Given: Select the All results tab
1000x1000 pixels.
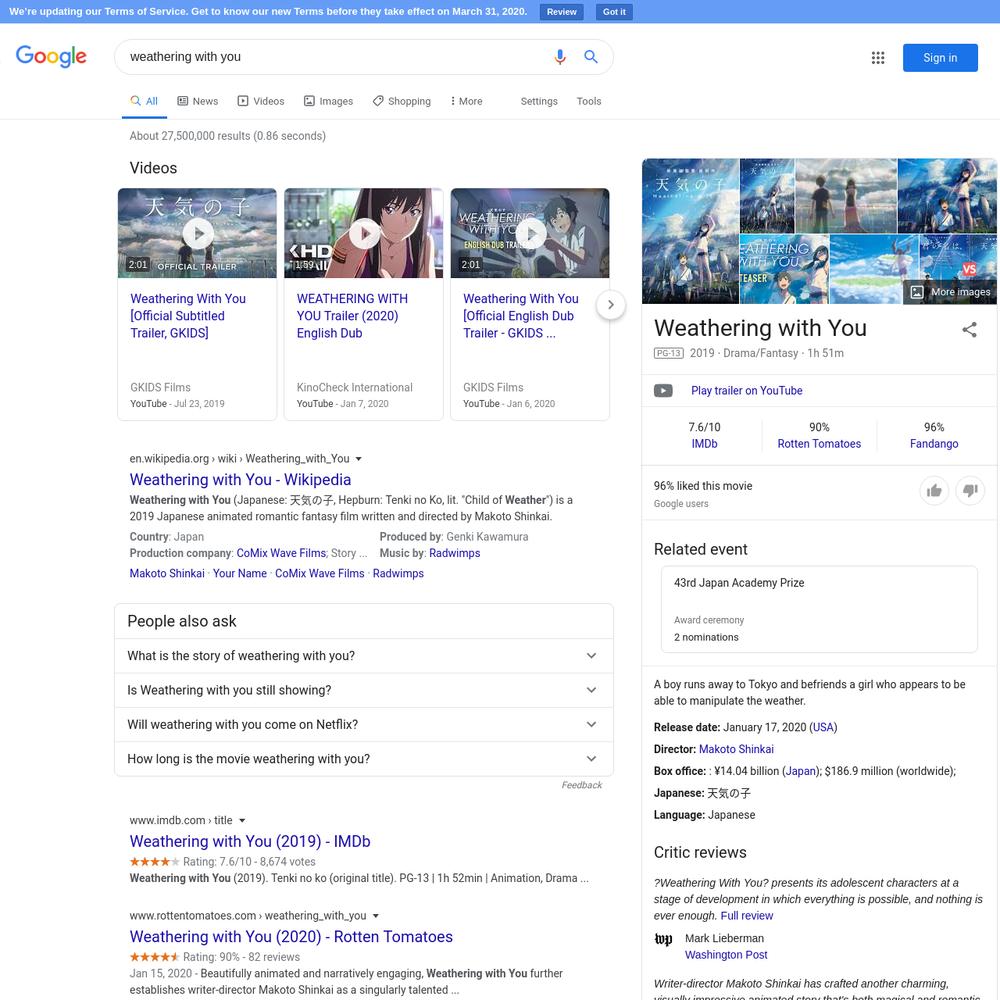Looking at the screenshot, I should click(x=144, y=101).
